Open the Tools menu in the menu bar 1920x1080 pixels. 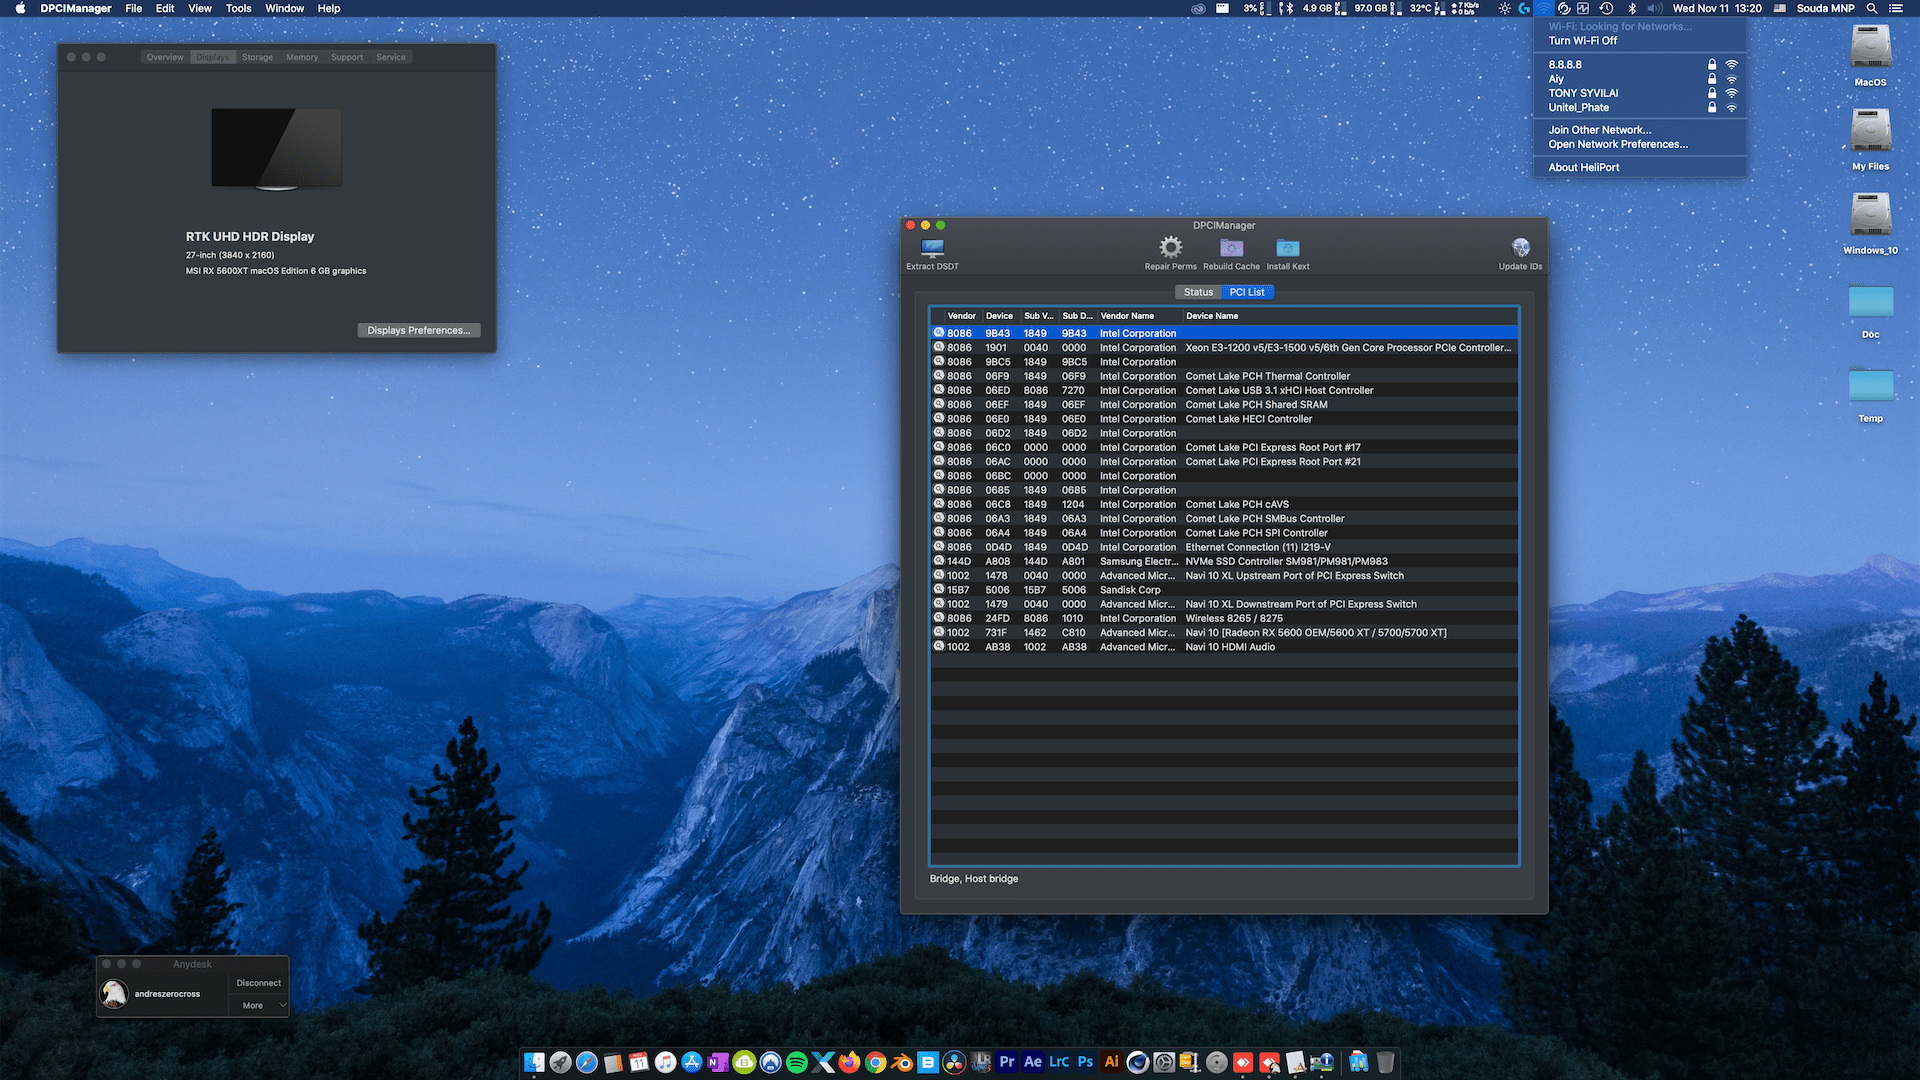click(238, 8)
